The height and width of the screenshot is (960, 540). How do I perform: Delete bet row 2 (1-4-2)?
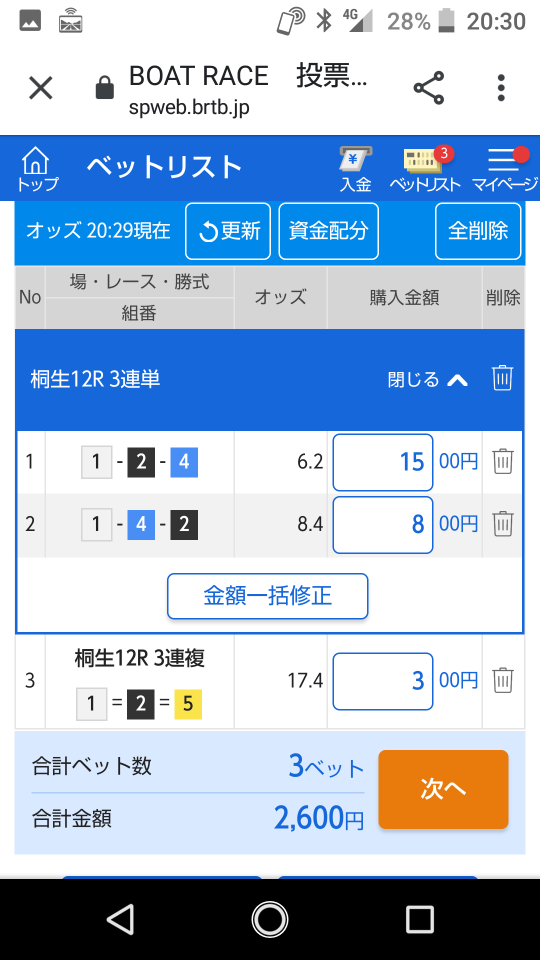[x=503, y=523]
